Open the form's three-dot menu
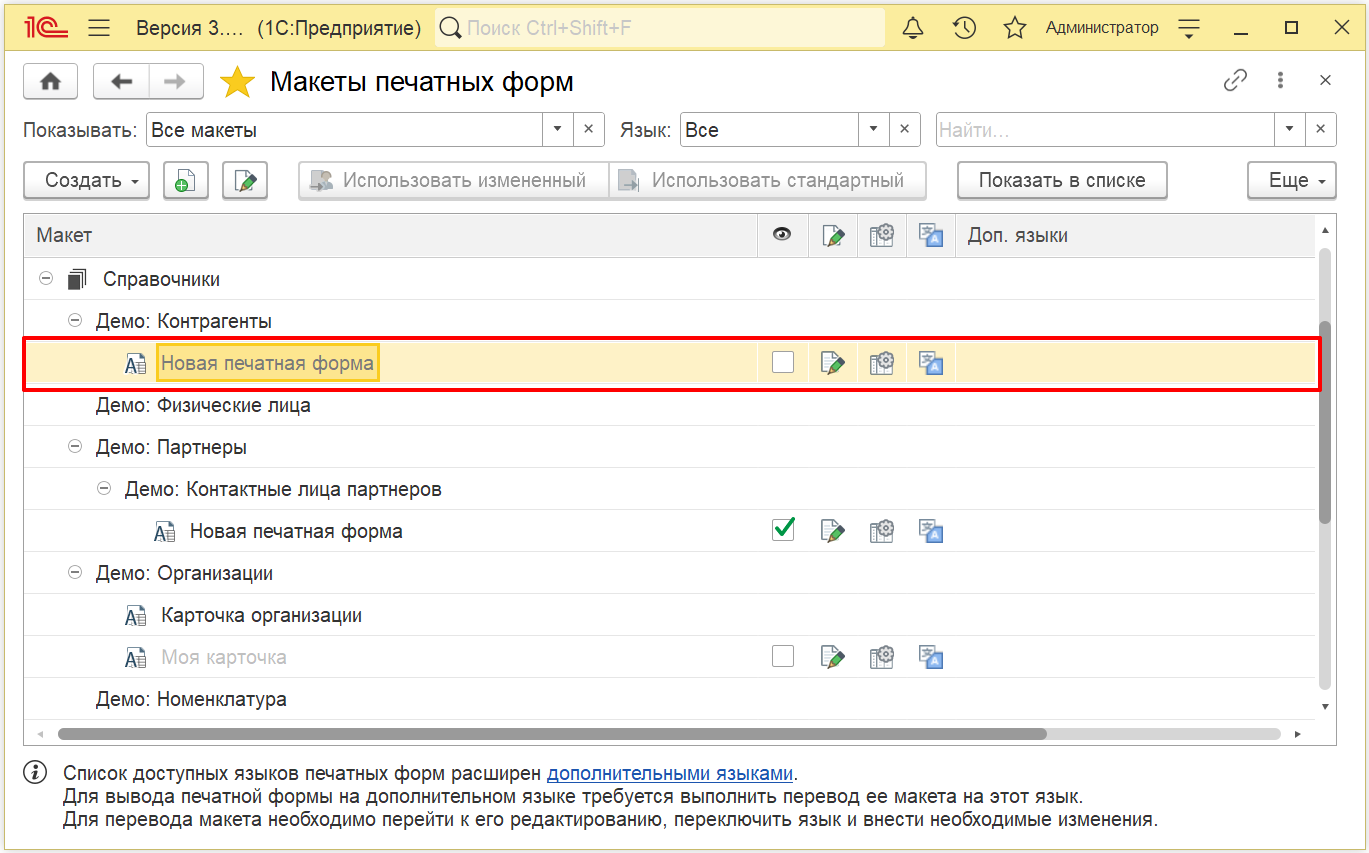The height and width of the screenshot is (853, 1369). click(1280, 81)
